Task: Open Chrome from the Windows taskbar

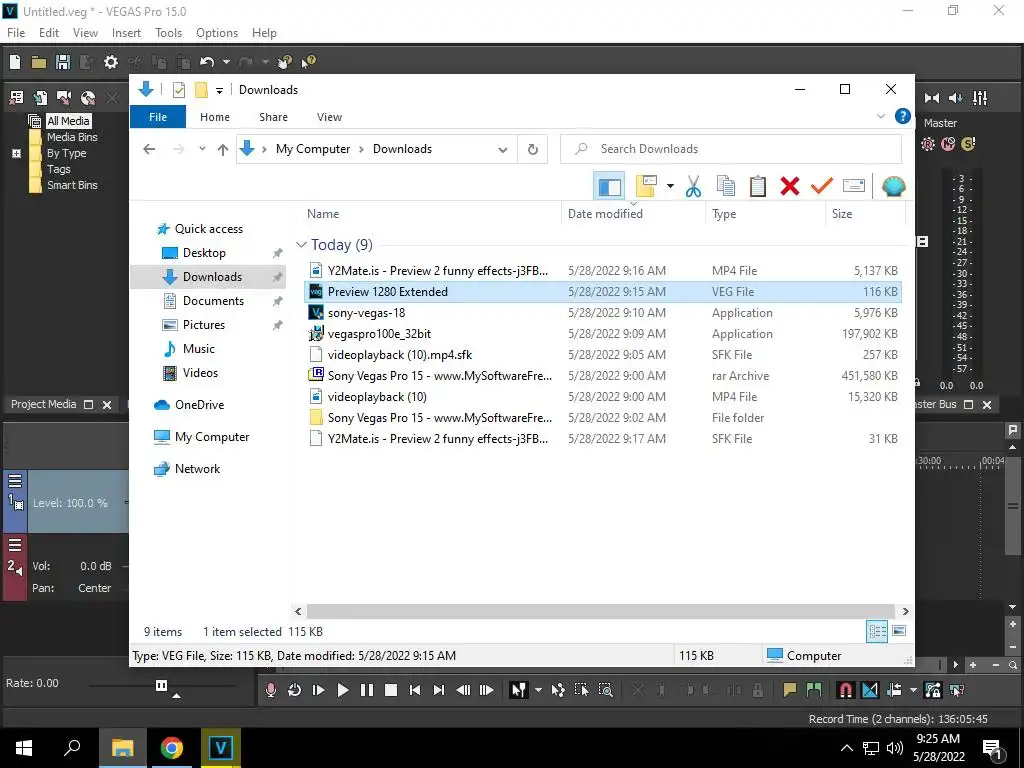Action: (x=172, y=748)
